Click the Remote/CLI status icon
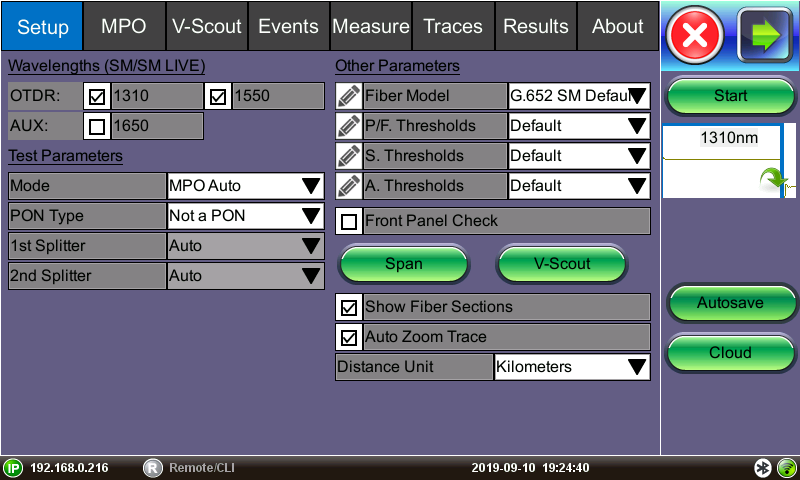The image size is (800, 480). click(152, 468)
